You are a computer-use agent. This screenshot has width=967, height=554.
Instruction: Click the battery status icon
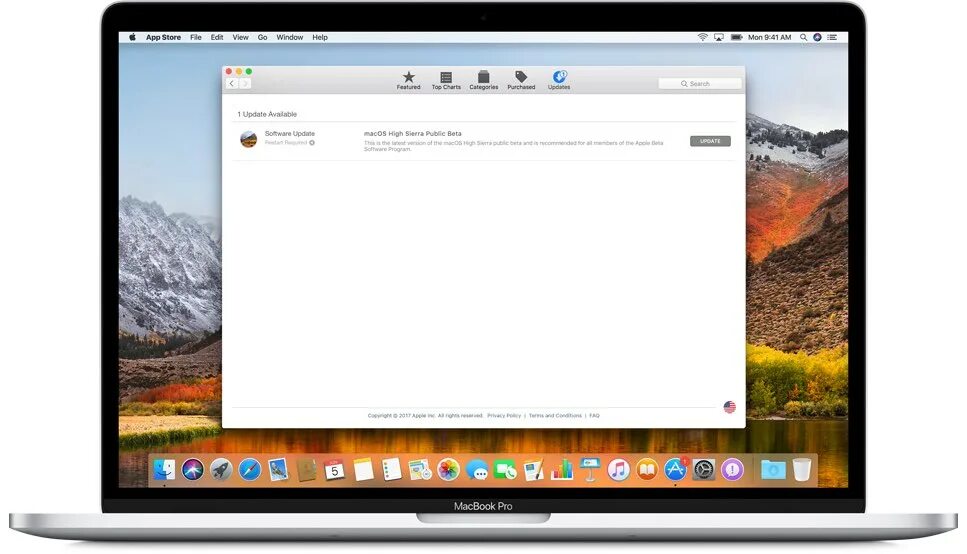pos(736,37)
